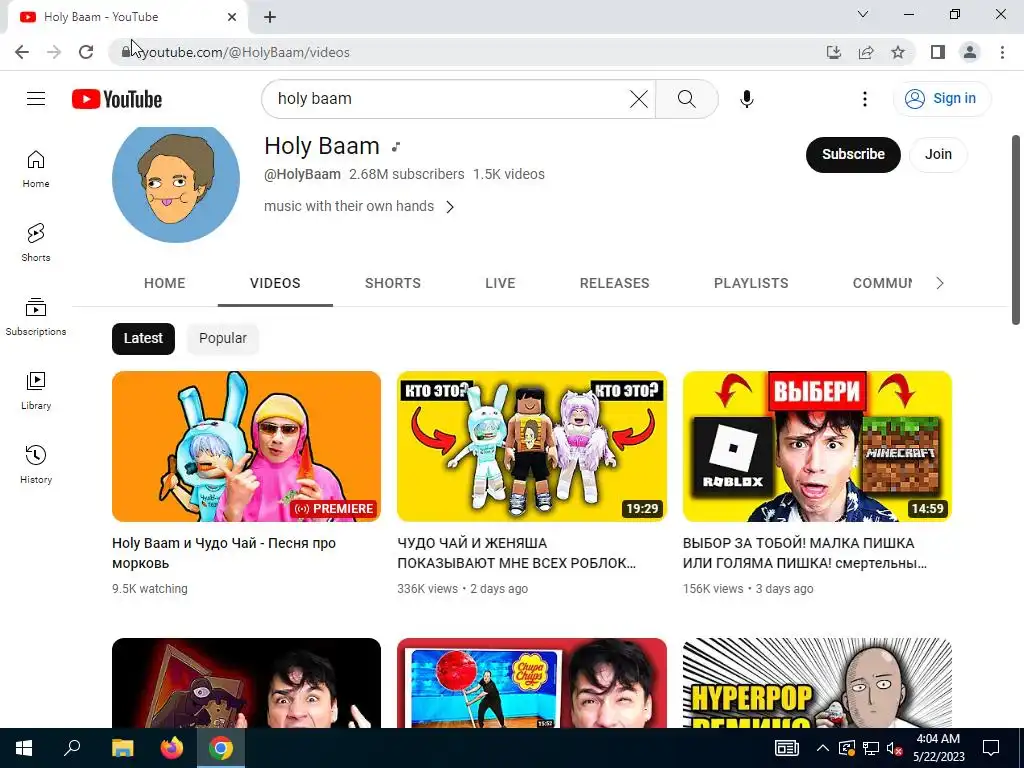The height and width of the screenshot is (768, 1024).
Task: Clear the search box with the X icon
Action: point(639,99)
